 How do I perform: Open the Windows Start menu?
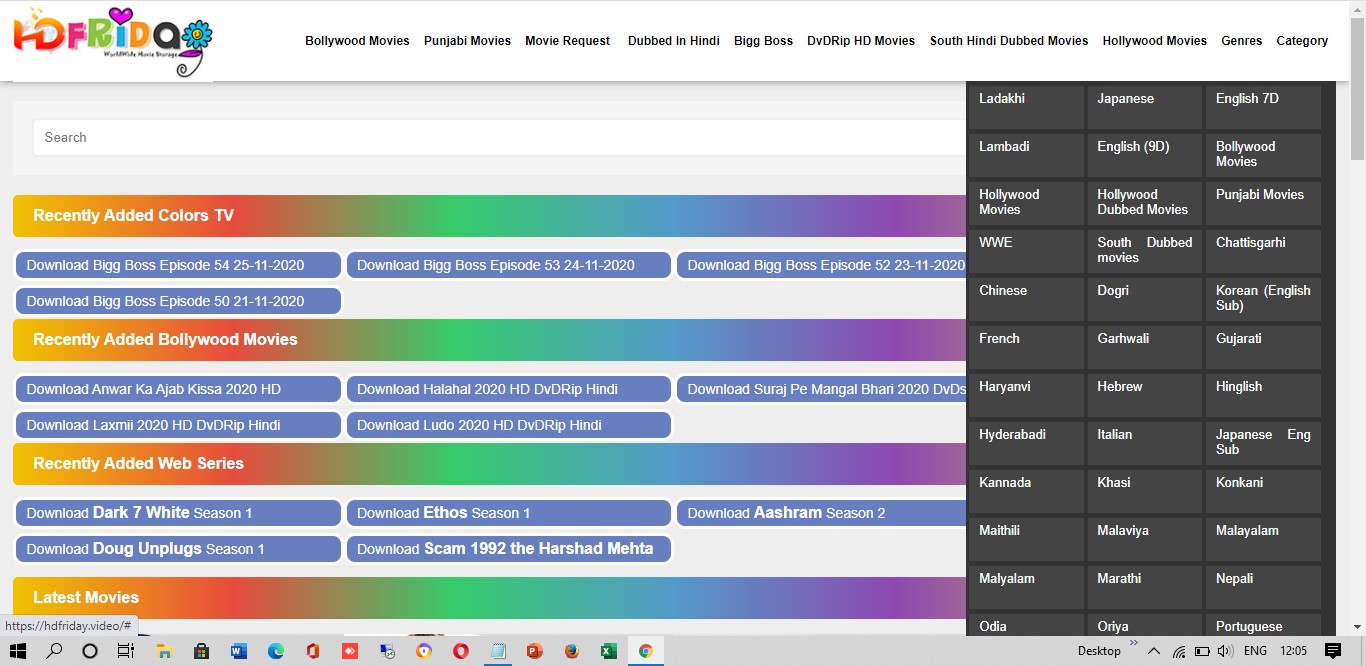18,651
